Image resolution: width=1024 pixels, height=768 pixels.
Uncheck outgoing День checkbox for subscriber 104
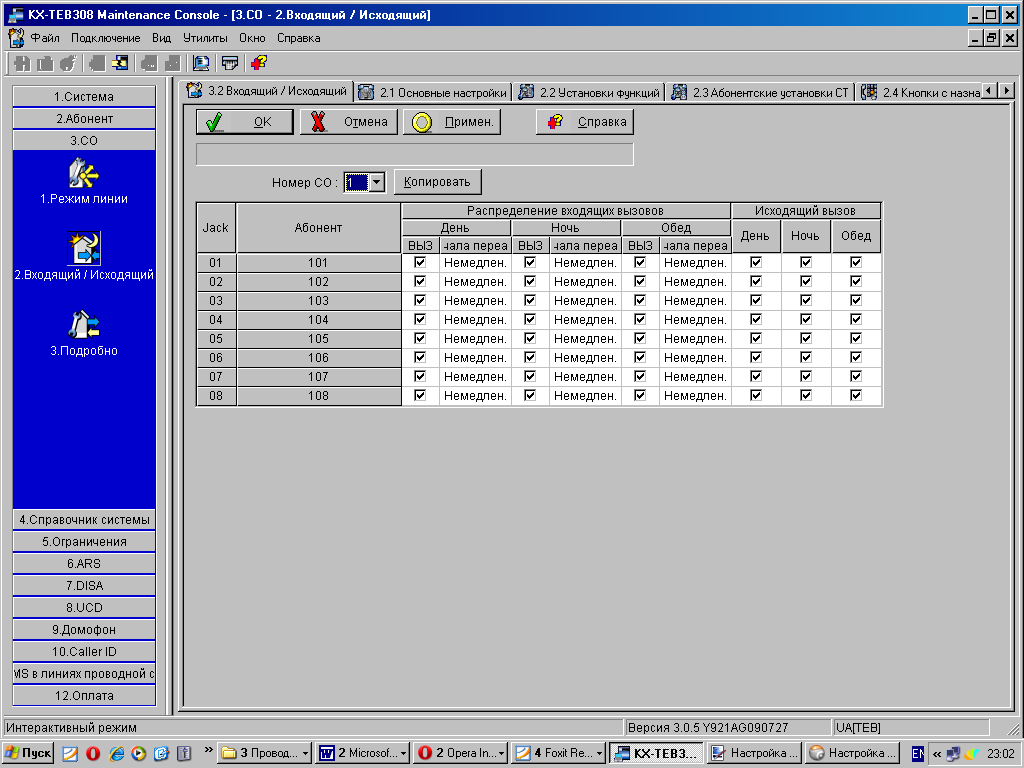pyautogui.click(x=756, y=319)
